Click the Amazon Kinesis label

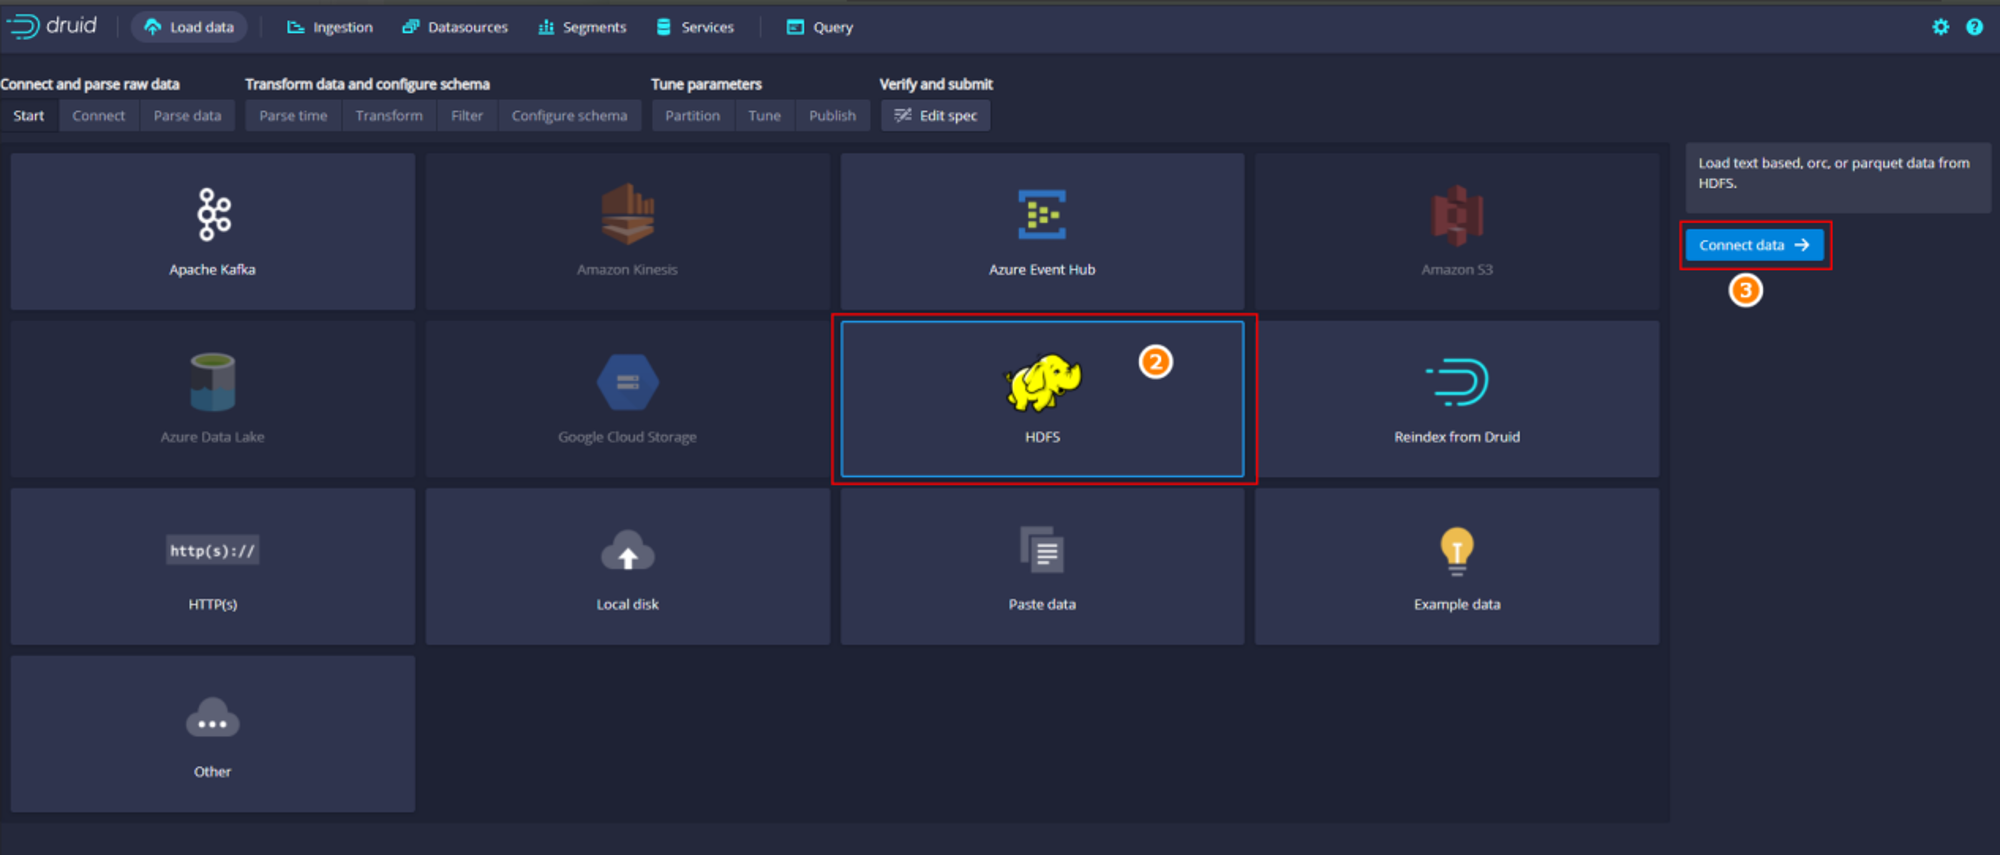[627, 269]
